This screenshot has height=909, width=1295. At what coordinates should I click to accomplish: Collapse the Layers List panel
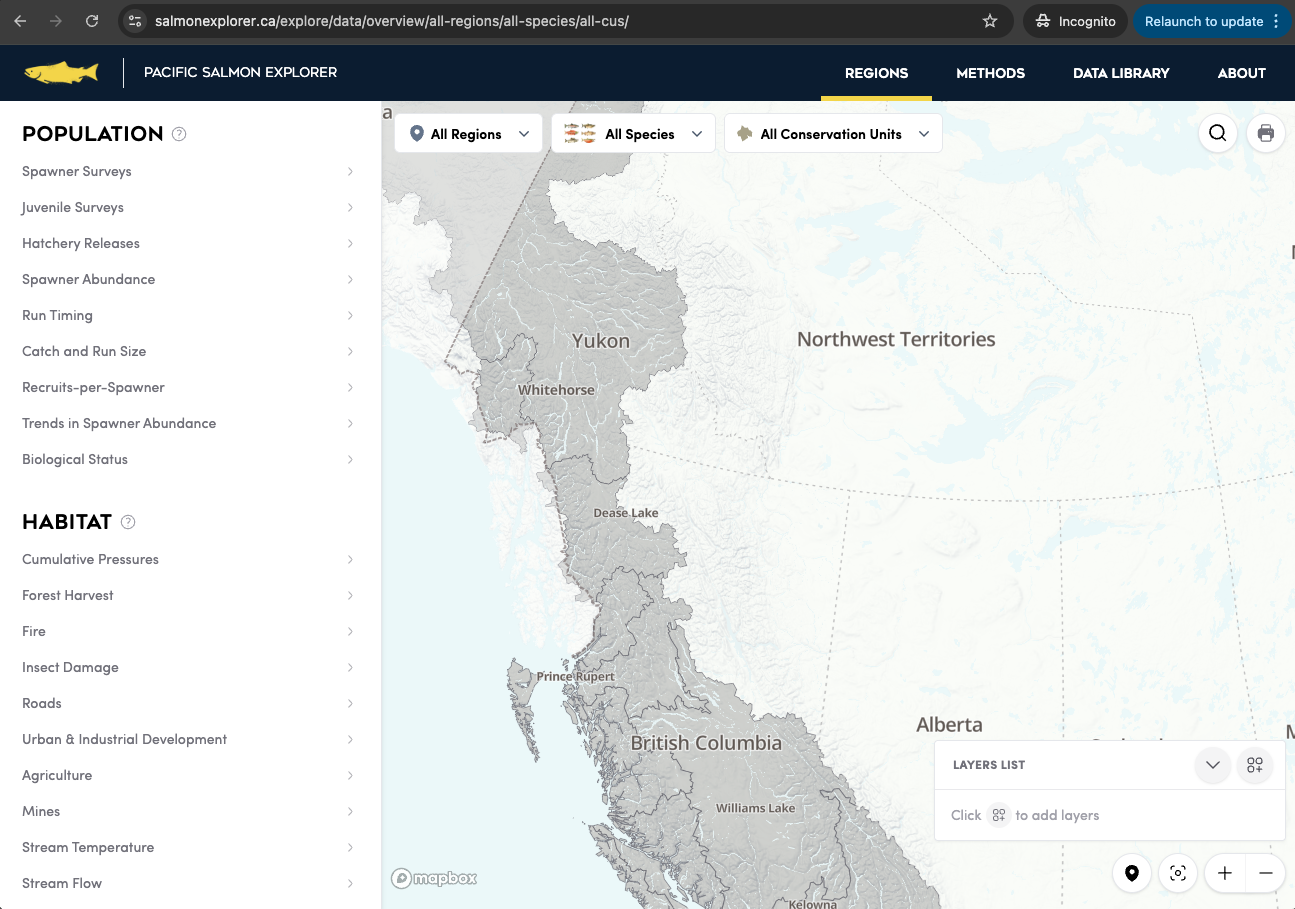click(1213, 765)
